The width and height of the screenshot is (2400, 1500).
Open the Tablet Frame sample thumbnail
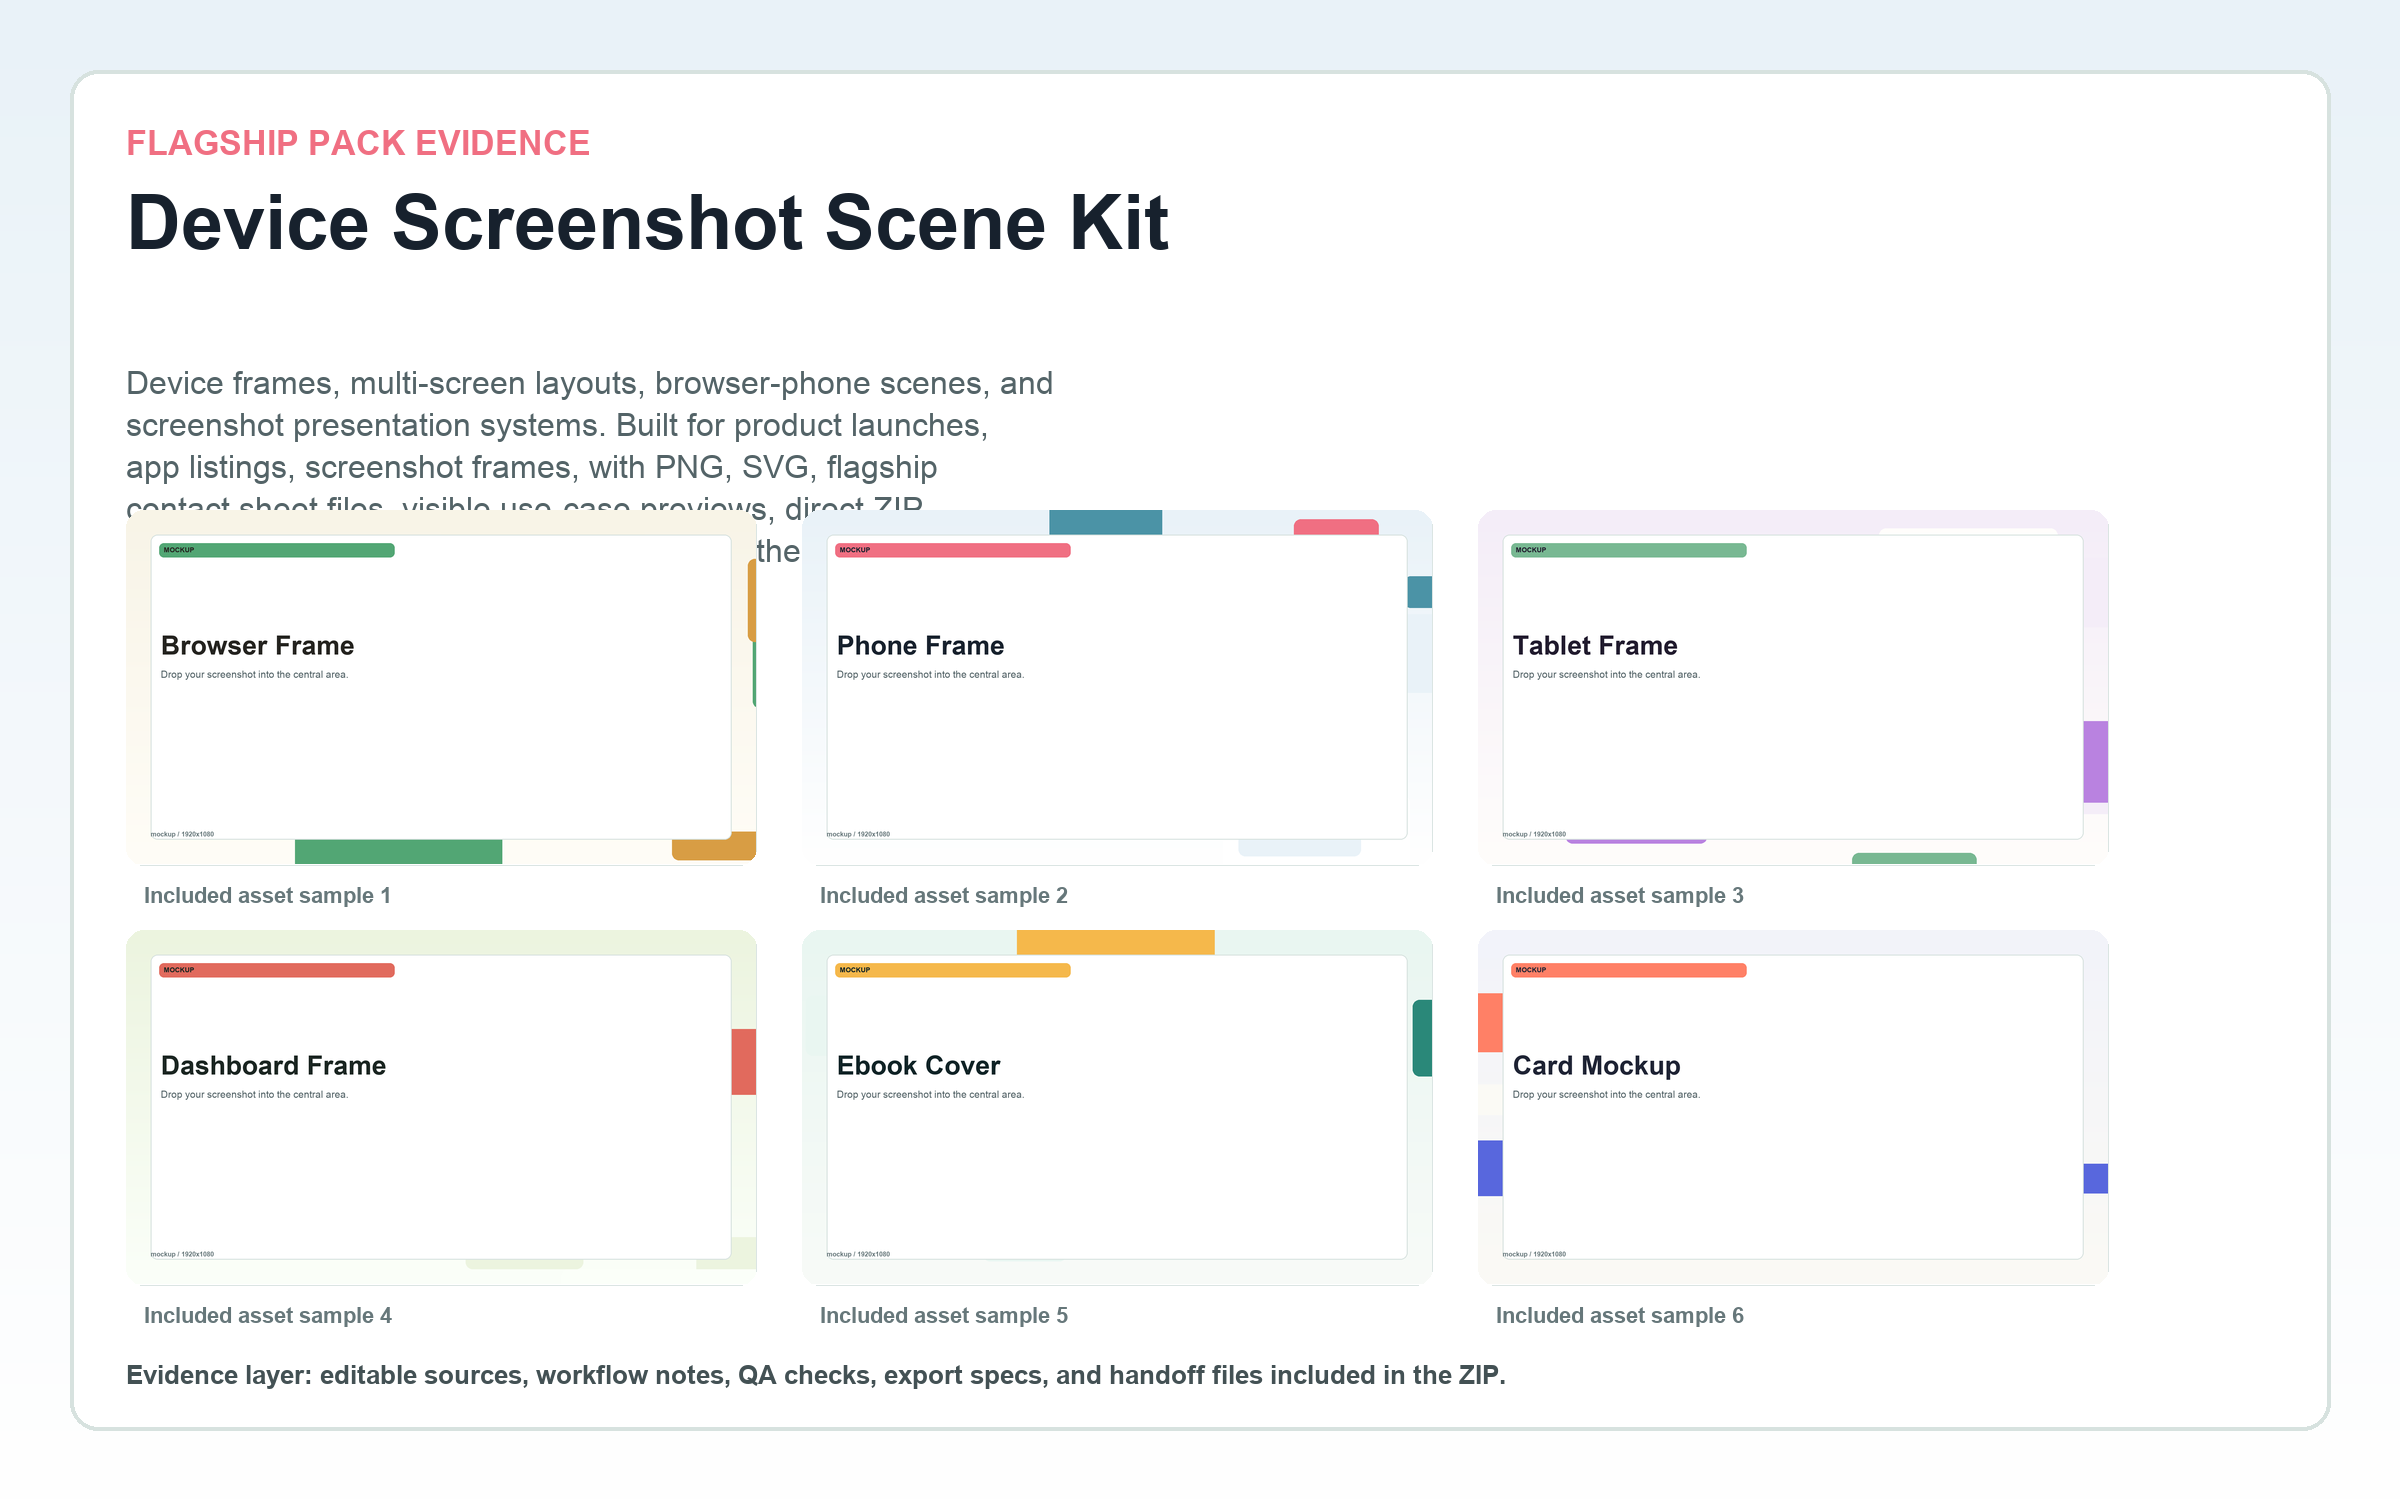tap(1793, 688)
